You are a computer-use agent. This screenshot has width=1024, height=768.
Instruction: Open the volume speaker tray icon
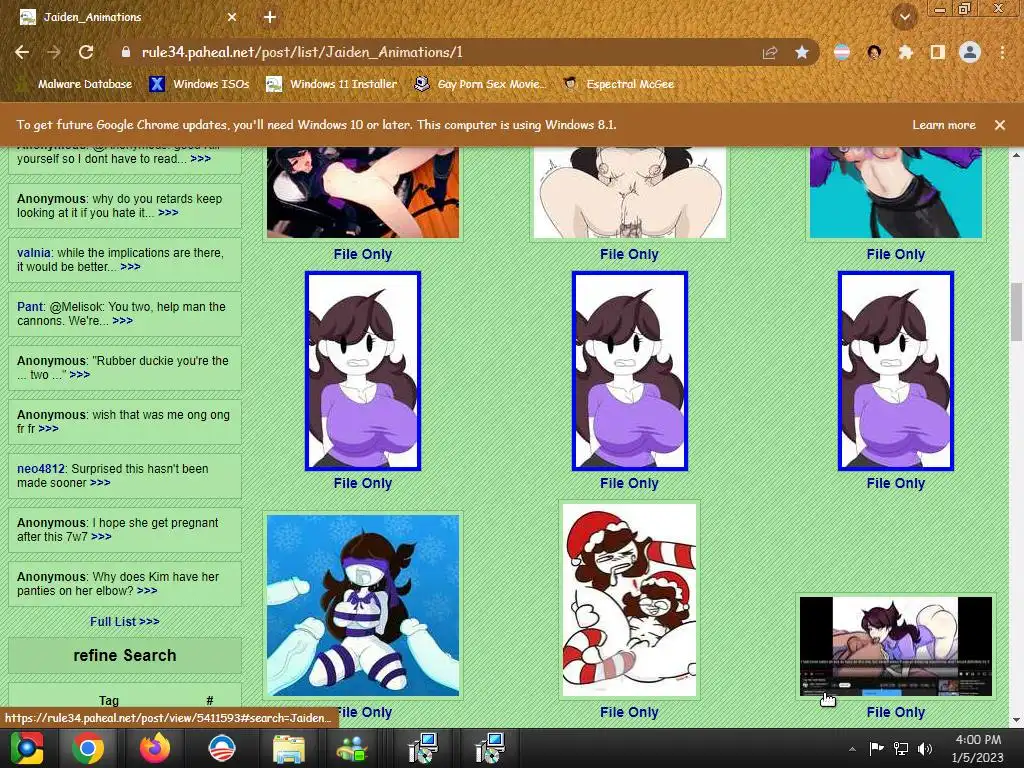coord(925,748)
